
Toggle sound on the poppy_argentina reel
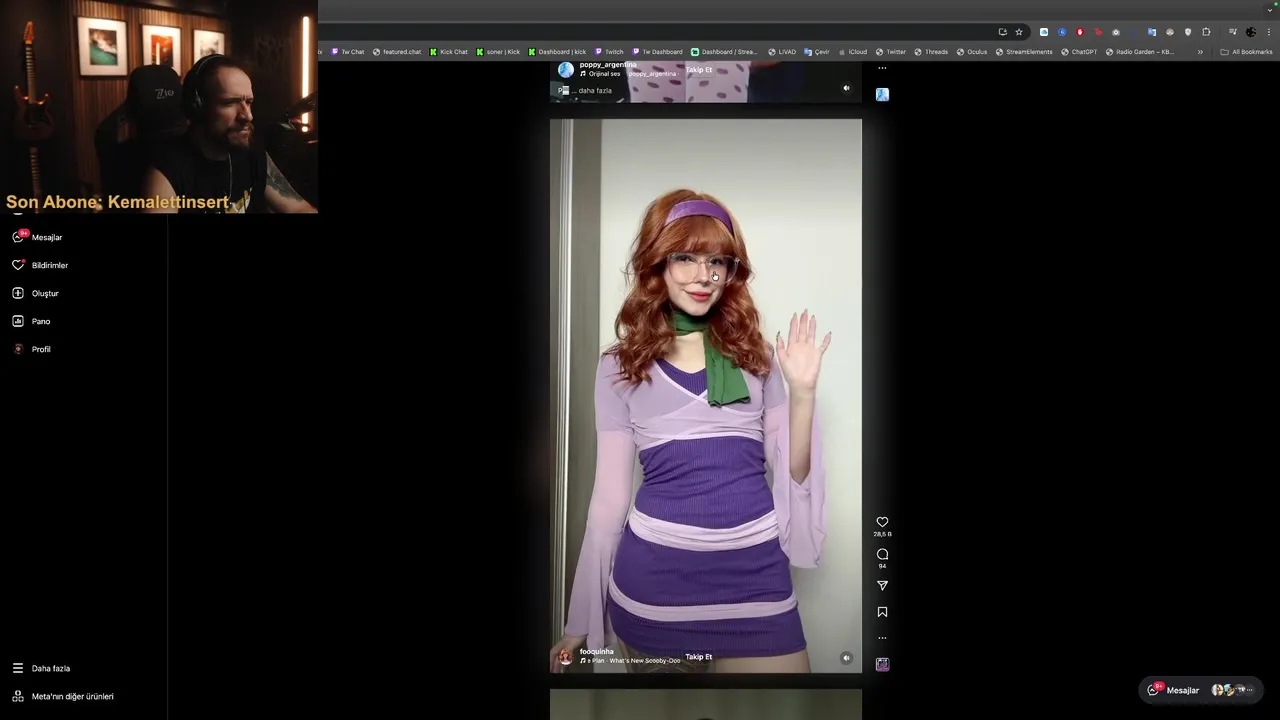click(846, 88)
